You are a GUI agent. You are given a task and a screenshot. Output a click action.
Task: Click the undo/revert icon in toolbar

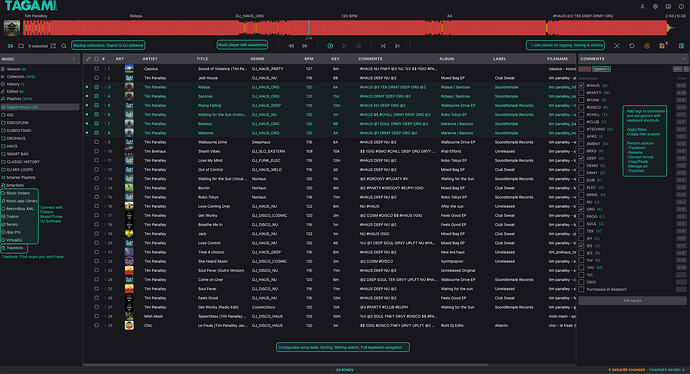(x=632, y=46)
